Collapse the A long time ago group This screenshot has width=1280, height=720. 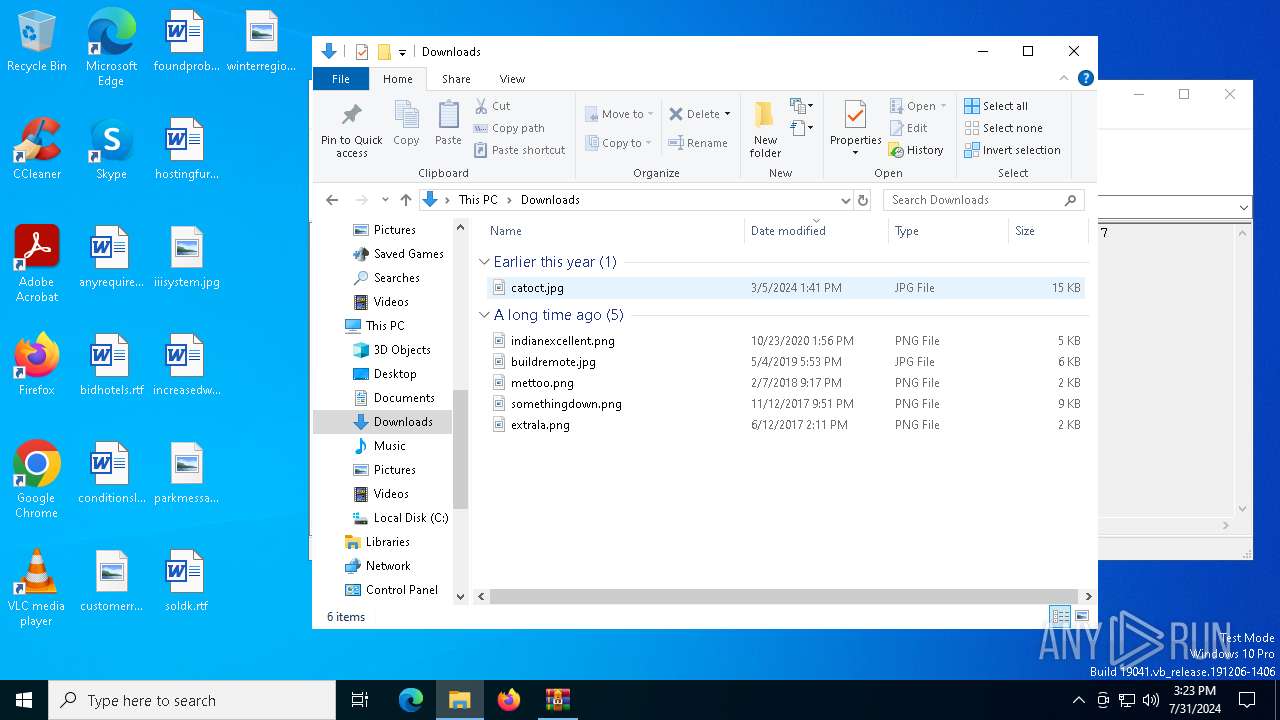(484, 315)
